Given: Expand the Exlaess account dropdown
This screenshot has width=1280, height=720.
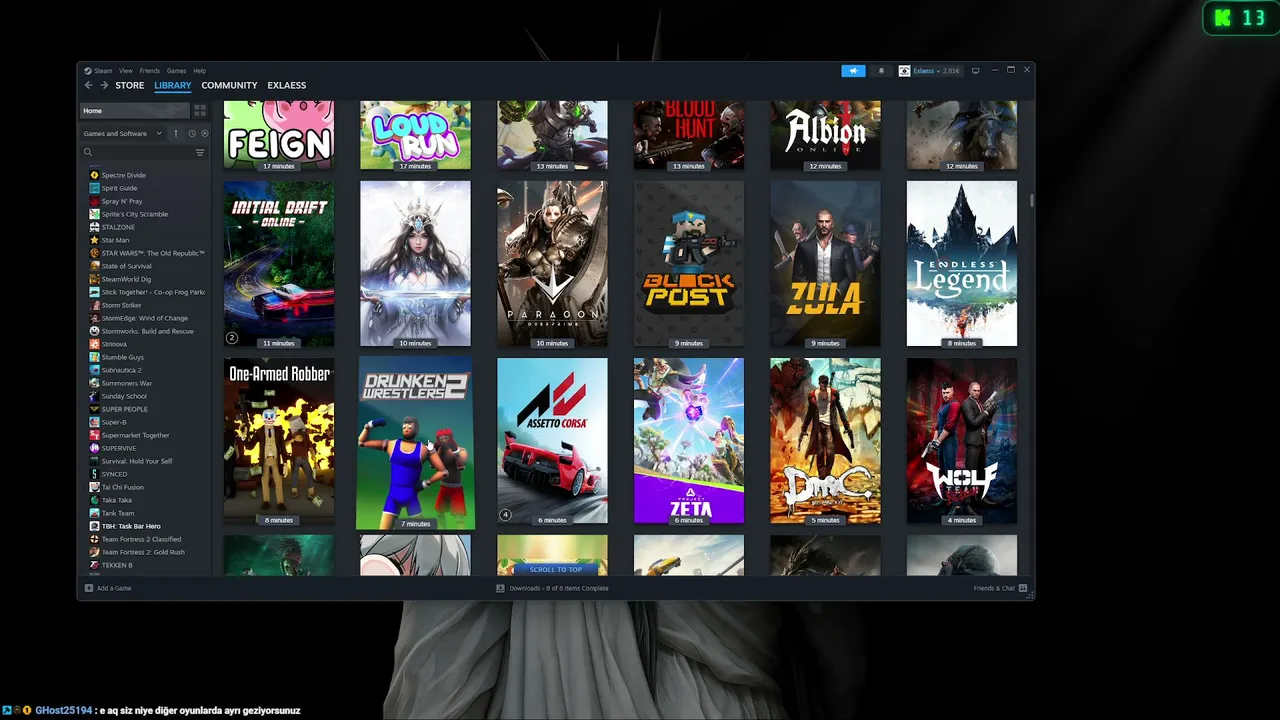Looking at the screenshot, I should pos(936,71).
